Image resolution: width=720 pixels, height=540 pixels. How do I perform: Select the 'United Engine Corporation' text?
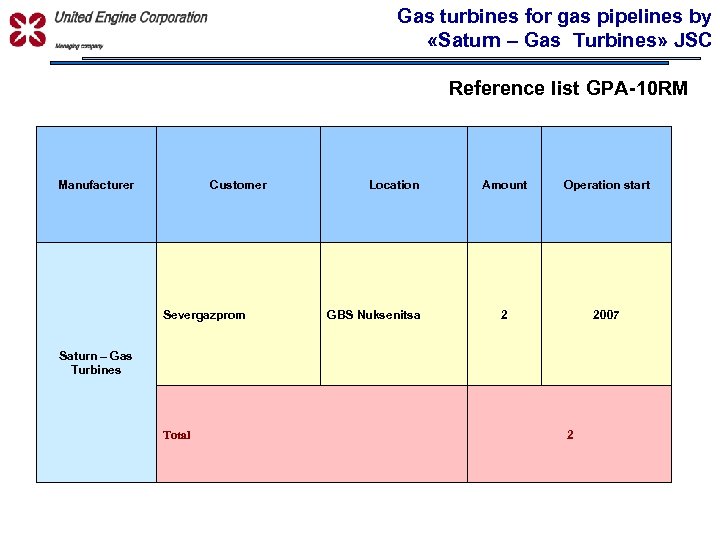click(x=131, y=18)
